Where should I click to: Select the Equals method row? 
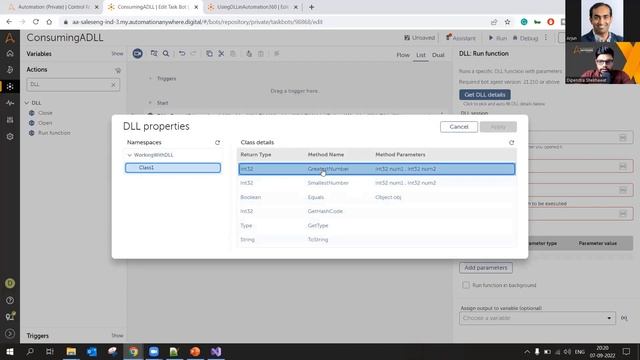click(x=377, y=197)
